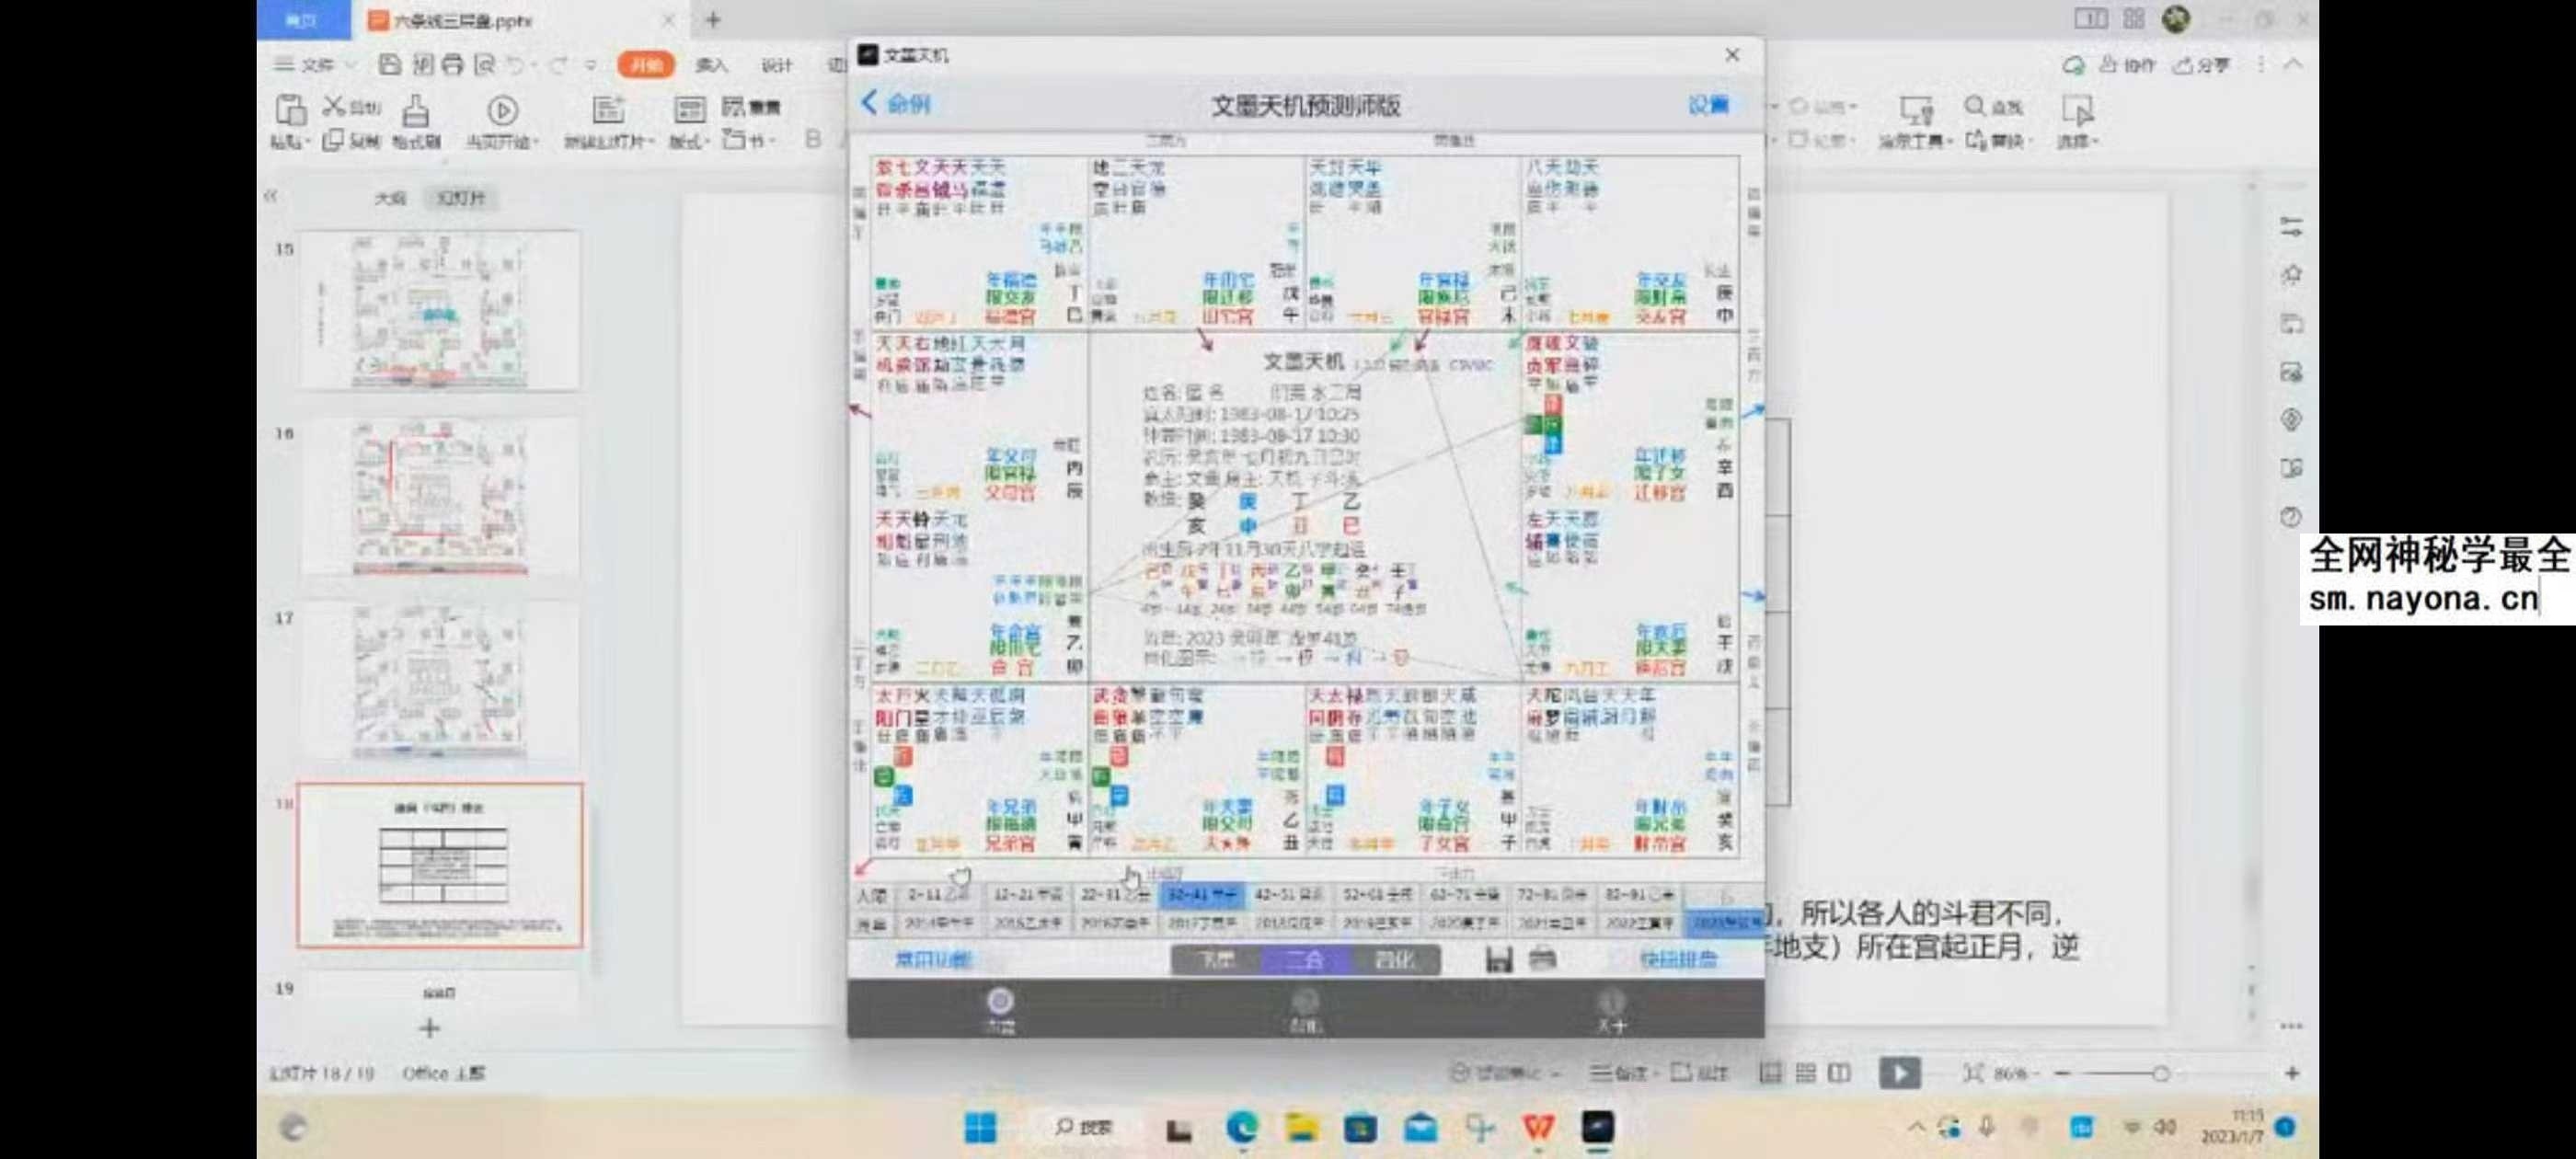The image size is (2576, 1159).
Task: Click the save floppy icon in the 文墨天机 window
Action: pyautogui.click(x=1498, y=959)
